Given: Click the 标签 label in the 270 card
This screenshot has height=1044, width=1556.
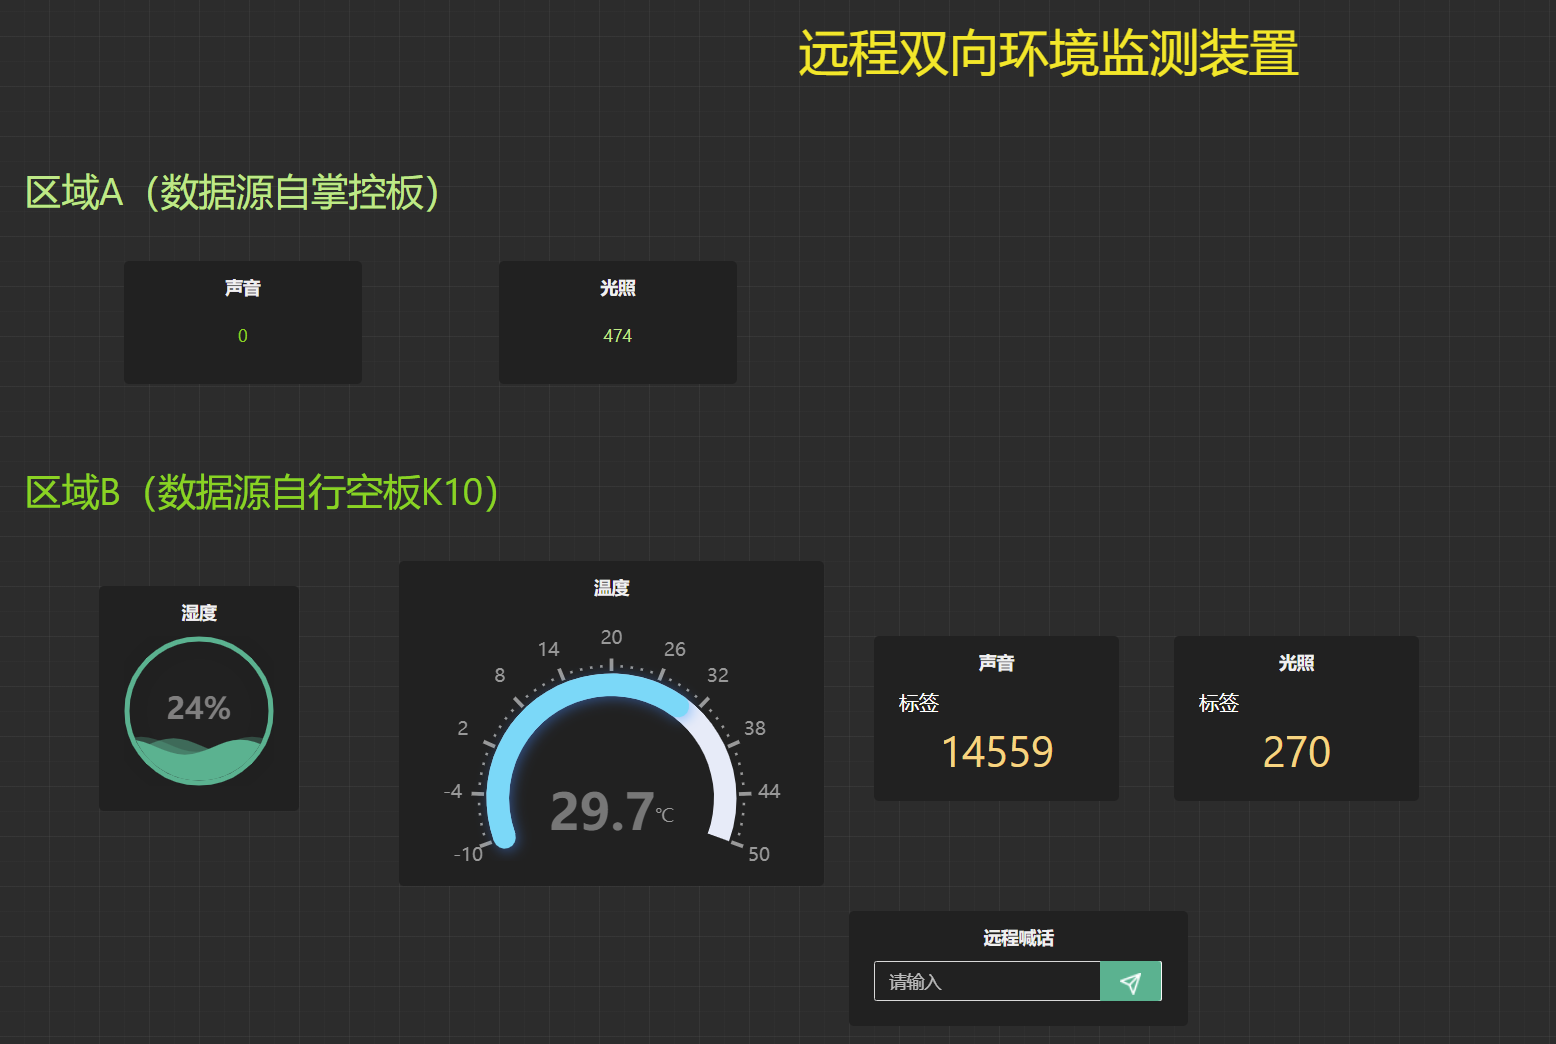Looking at the screenshot, I should [1219, 703].
